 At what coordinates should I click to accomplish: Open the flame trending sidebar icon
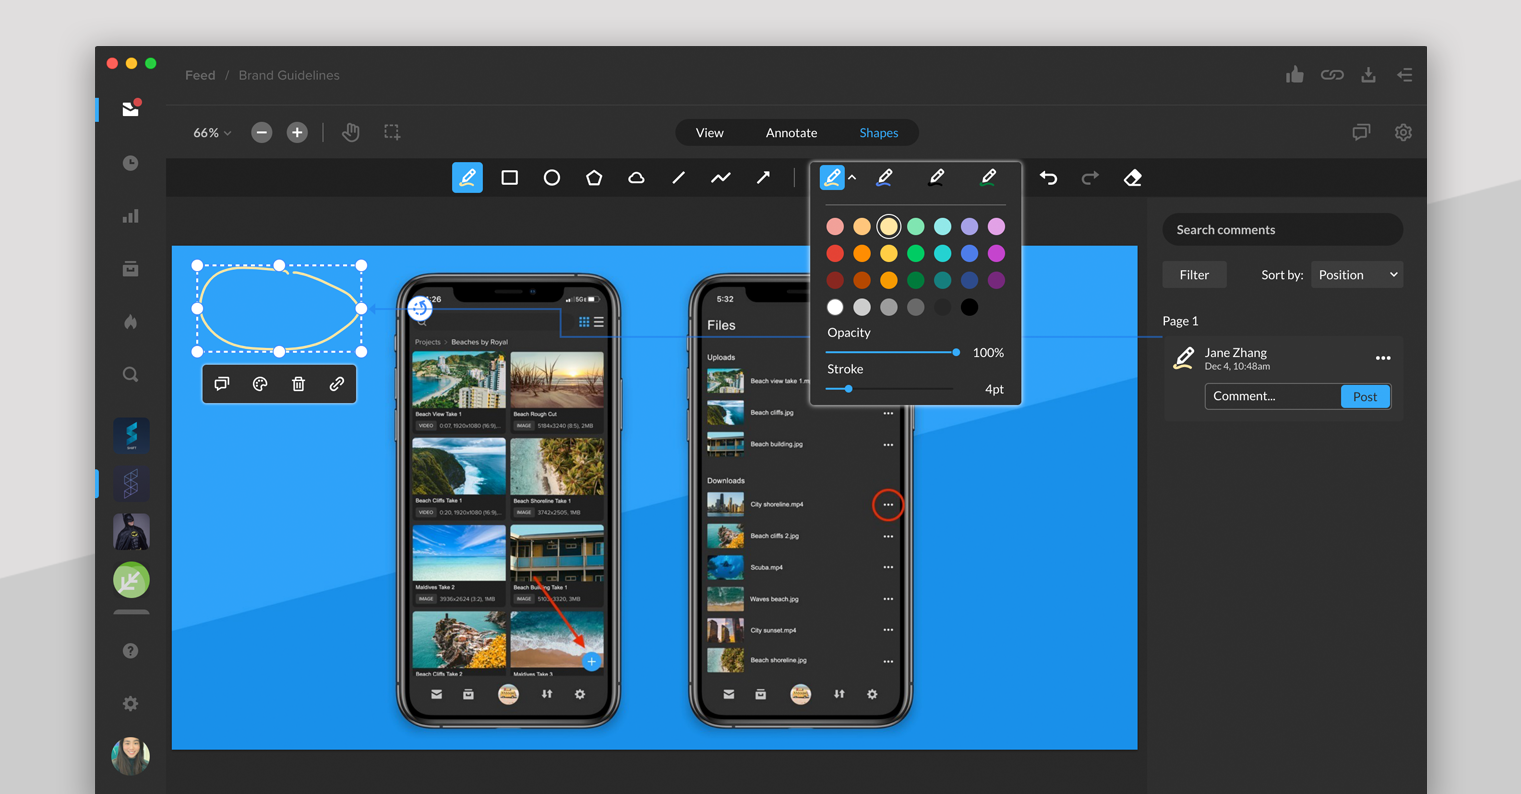point(131,322)
